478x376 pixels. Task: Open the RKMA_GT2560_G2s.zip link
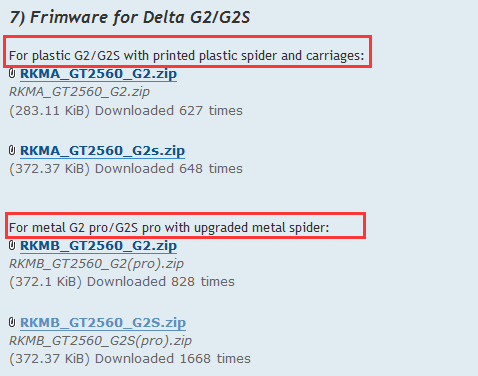point(102,151)
